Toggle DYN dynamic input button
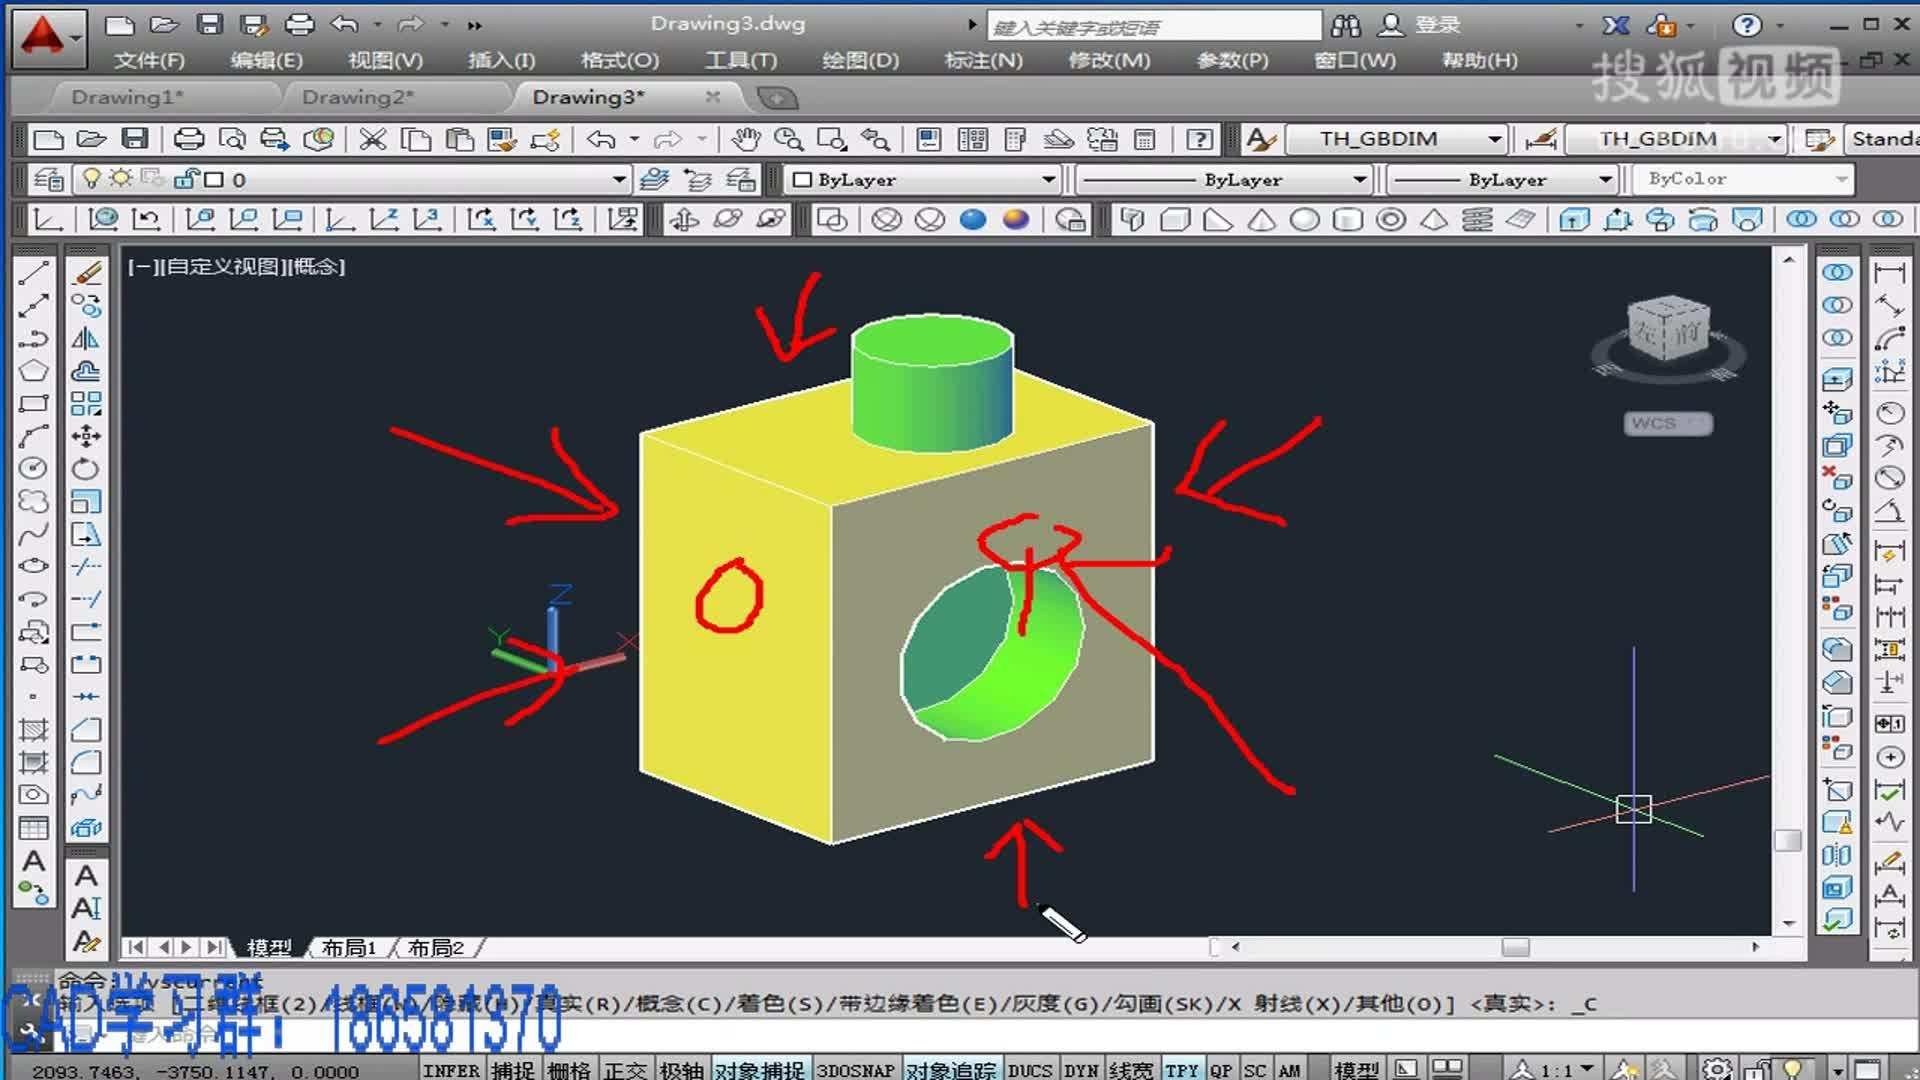The image size is (1920, 1080). [1080, 1070]
